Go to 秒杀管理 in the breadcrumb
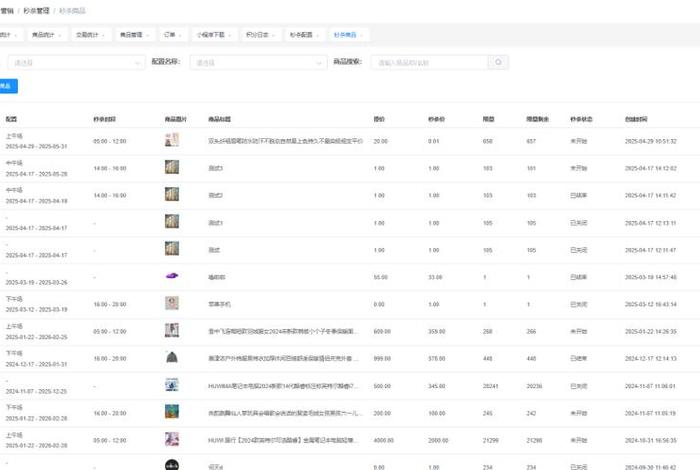Image resolution: width=700 pixels, height=470 pixels. (x=36, y=11)
